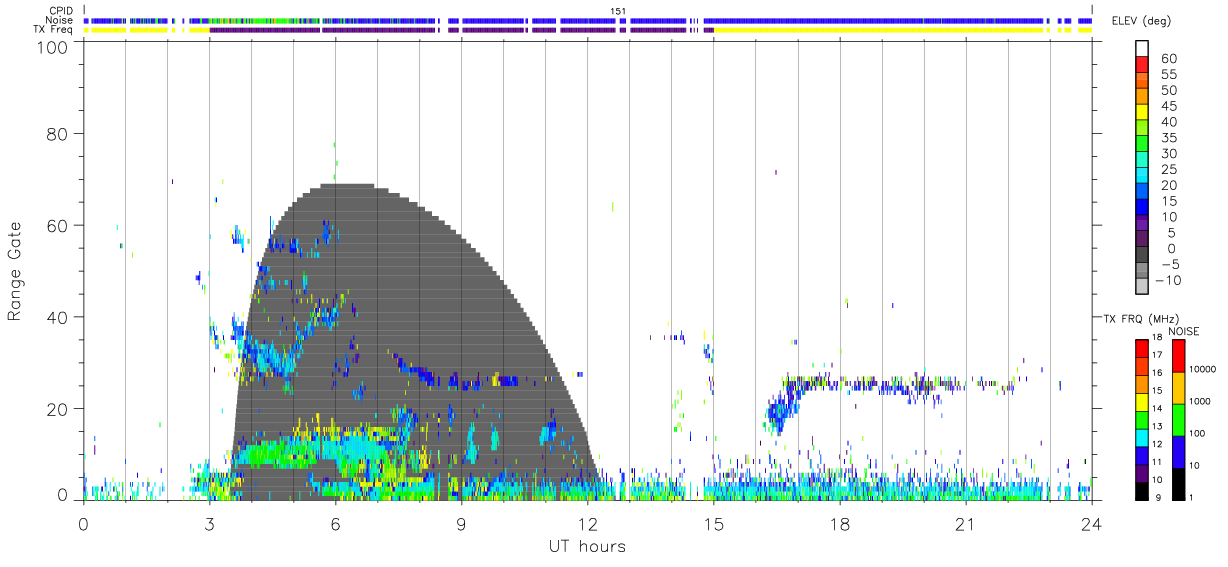Pick the black bottom segment of the TX FRQ color bar
This screenshot has height=567, width=1228.
point(1141,491)
